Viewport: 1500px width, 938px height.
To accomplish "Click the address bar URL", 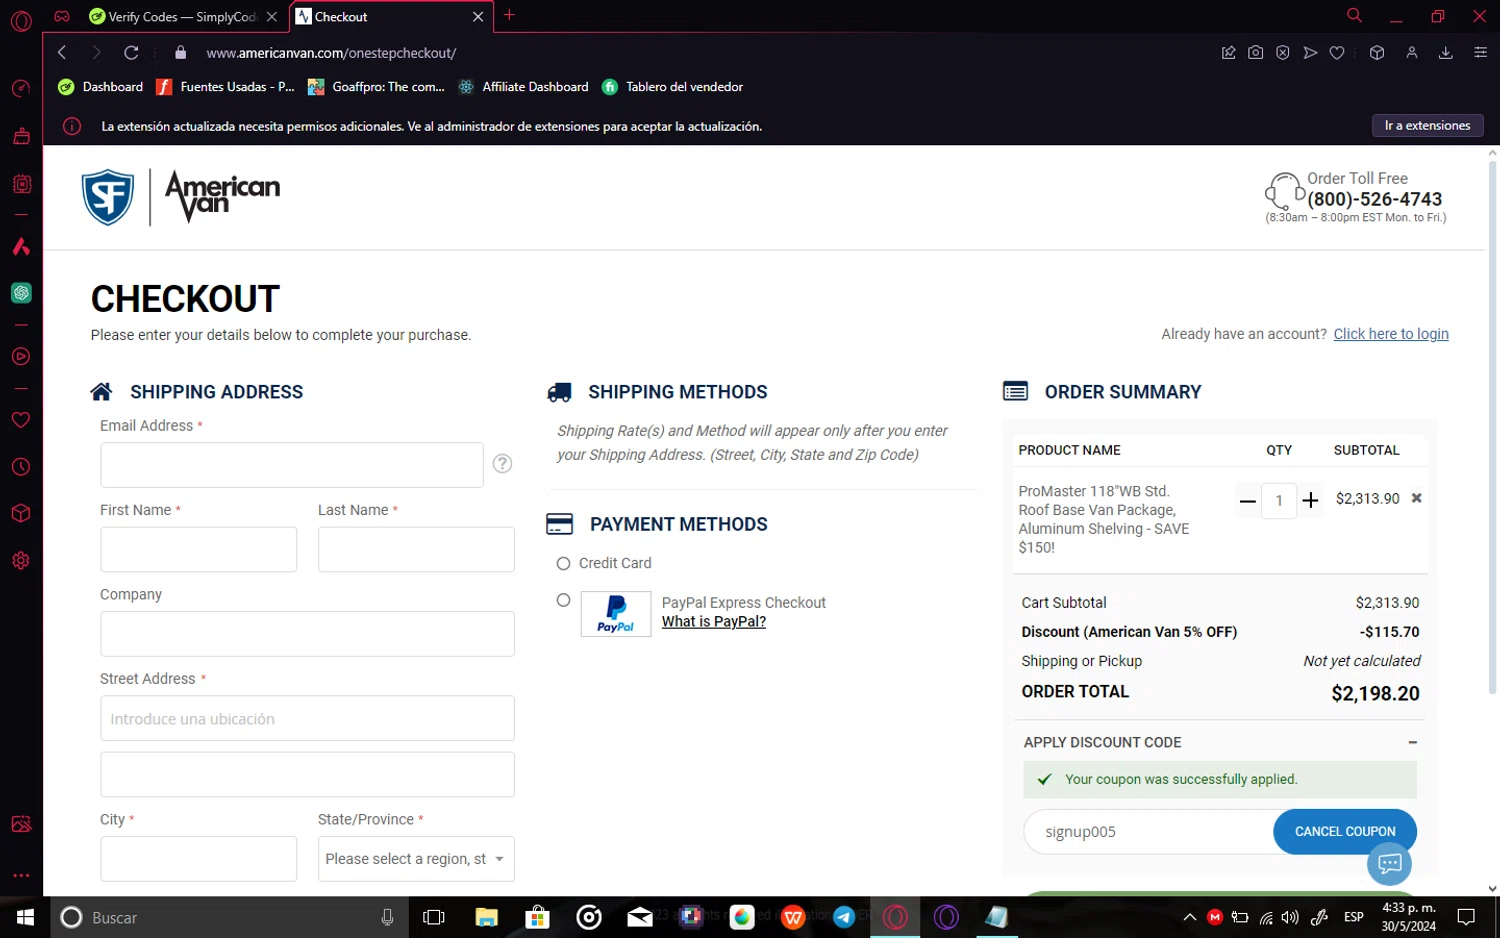I will click(x=331, y=53).
